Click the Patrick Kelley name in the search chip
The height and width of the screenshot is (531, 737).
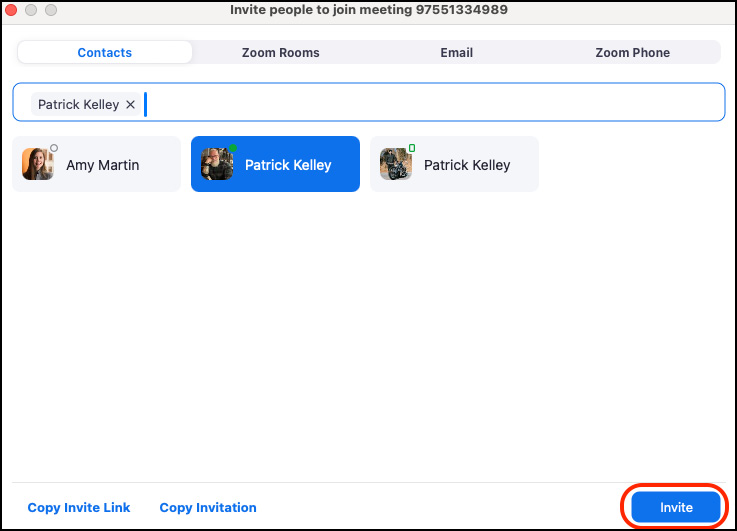point(78,104)
